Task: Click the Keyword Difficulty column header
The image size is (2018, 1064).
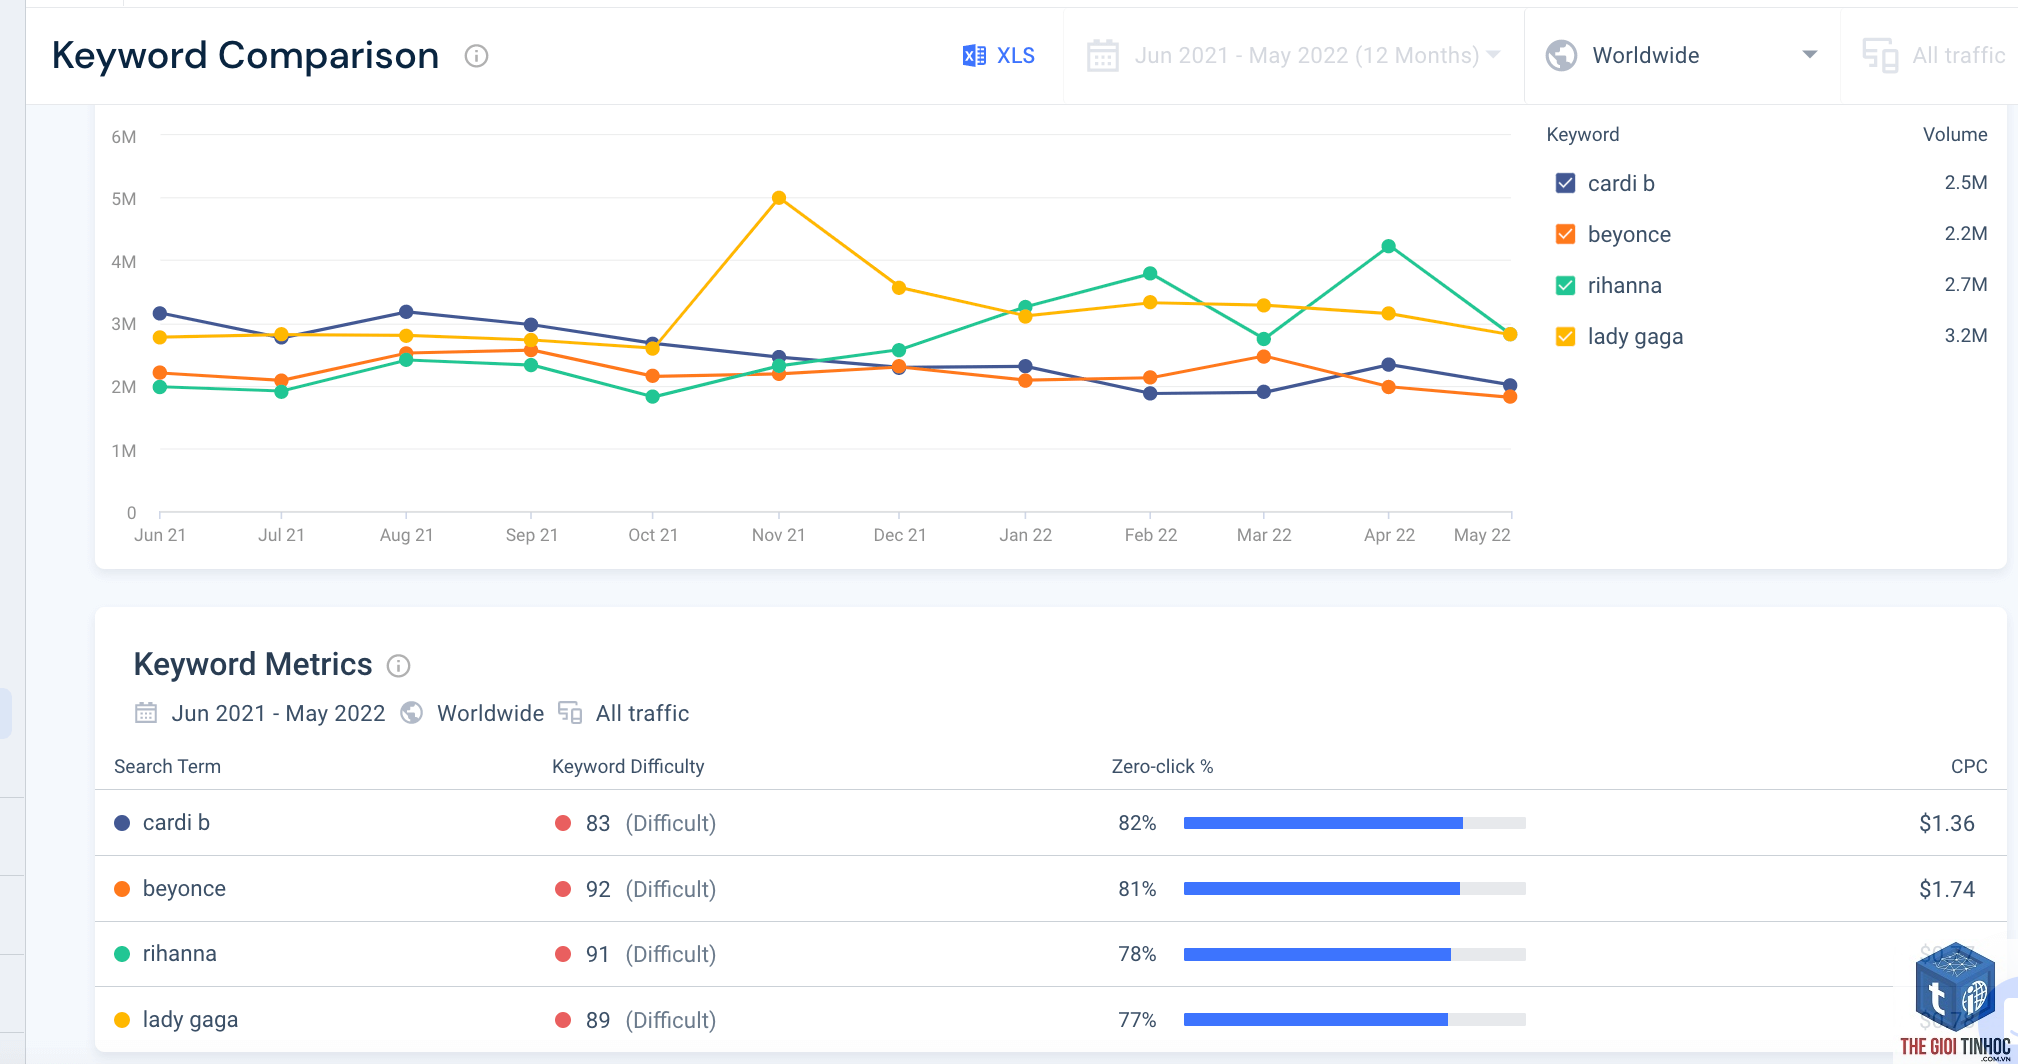Action: click(x=628, y=766)
